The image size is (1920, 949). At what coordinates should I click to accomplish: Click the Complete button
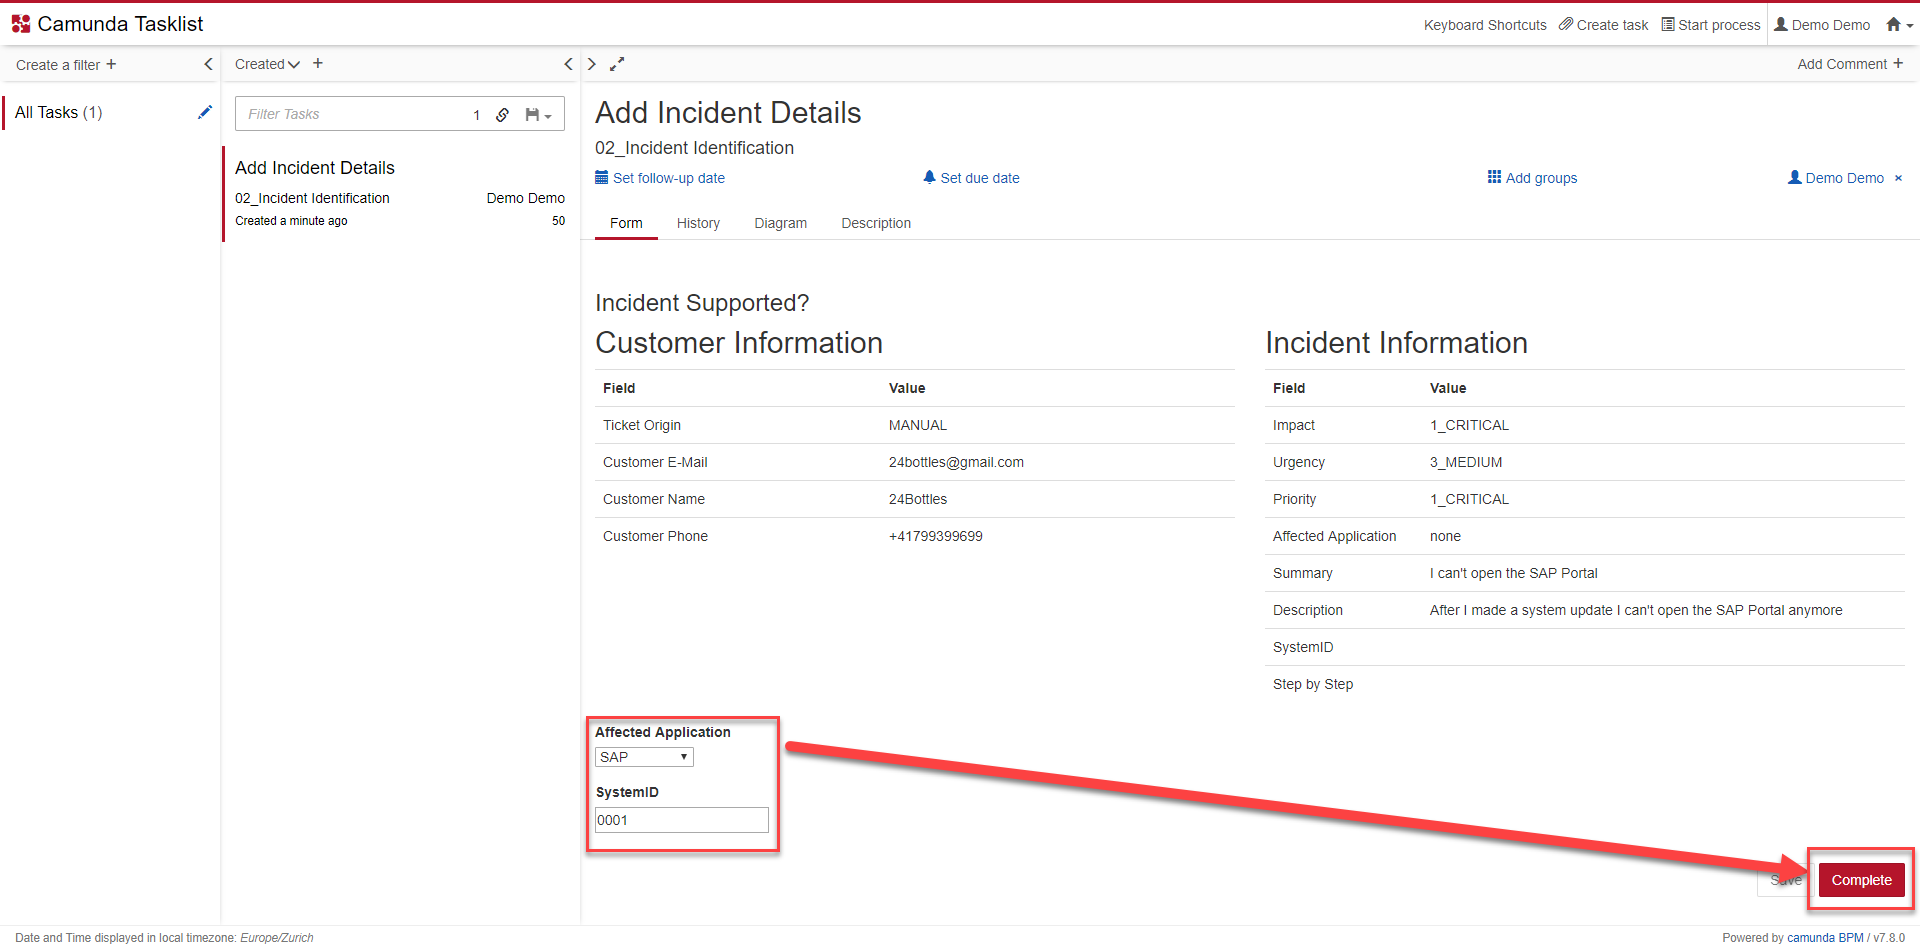pyautogui.click(x=1861, y=880)
